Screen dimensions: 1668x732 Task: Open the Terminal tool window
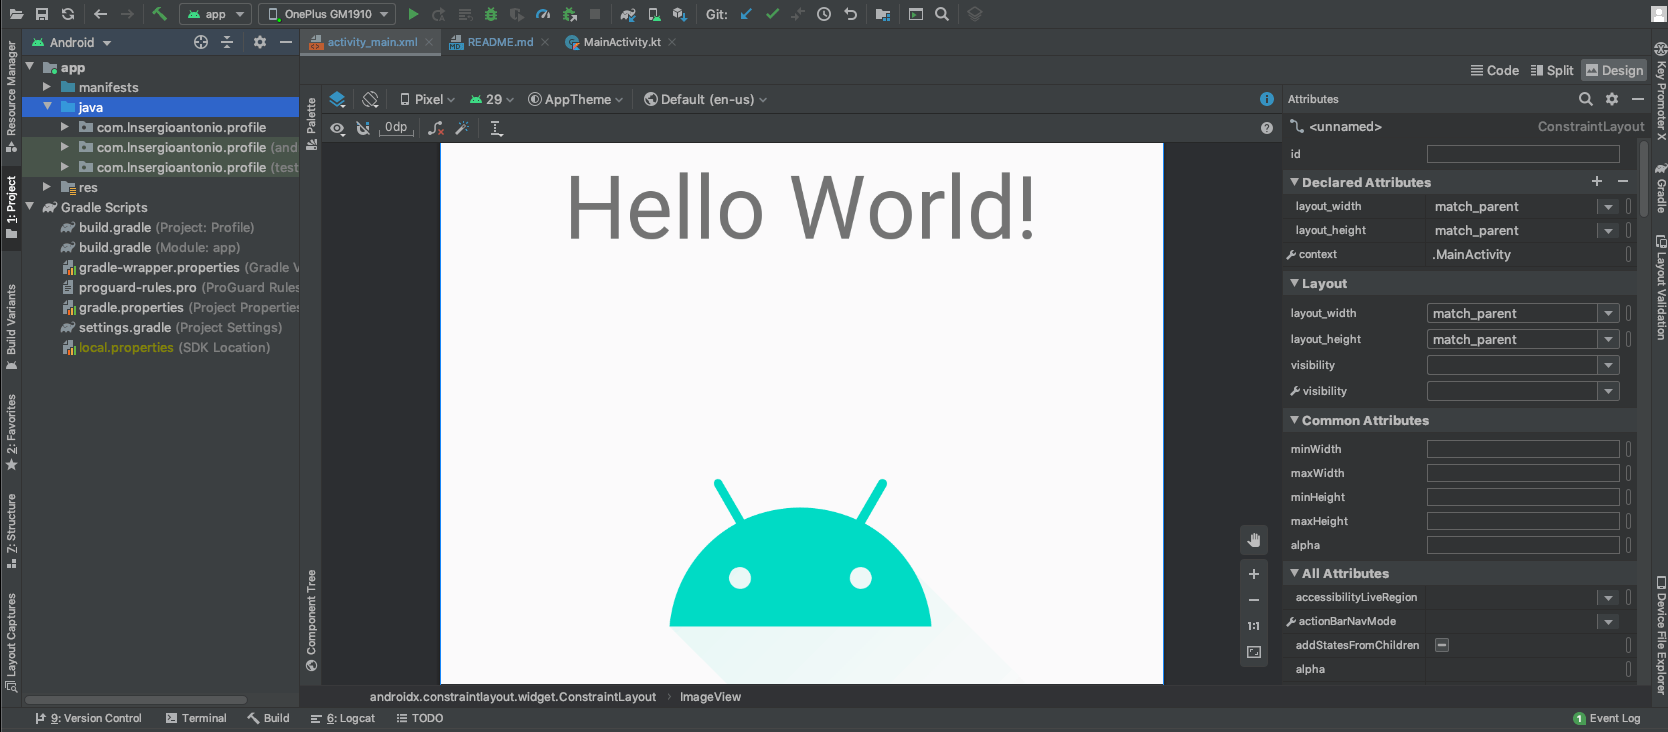pyautogui.click(x=196, y=718)
